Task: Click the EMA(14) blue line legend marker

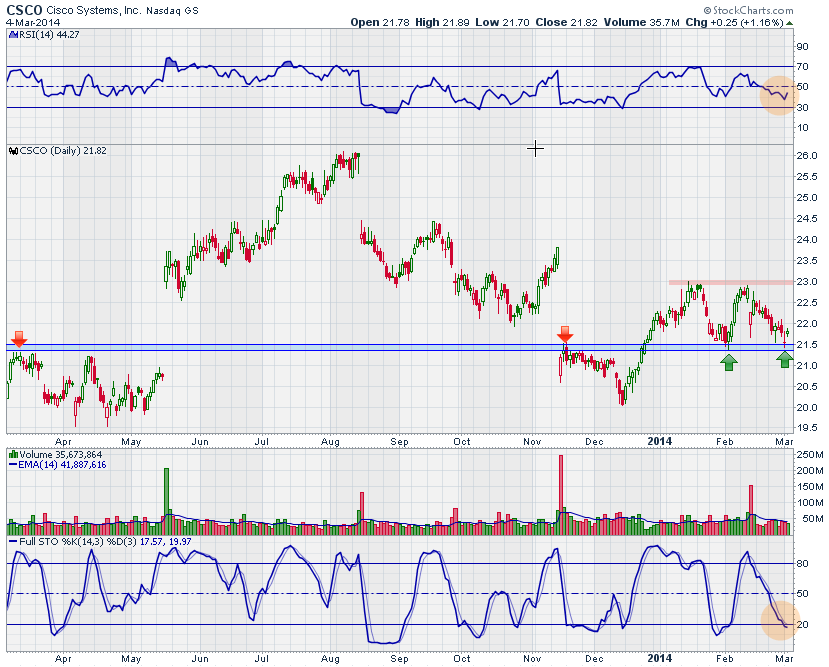Action: [13, 465]
